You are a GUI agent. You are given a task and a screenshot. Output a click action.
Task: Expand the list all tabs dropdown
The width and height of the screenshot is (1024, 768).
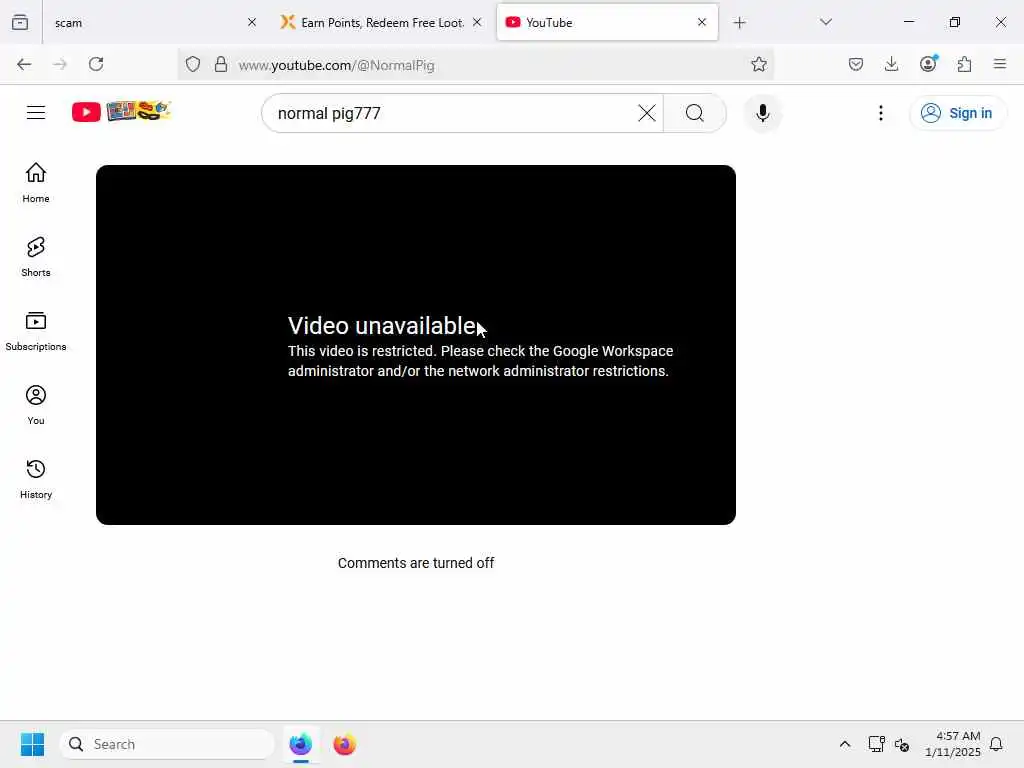(x=825, y=22)
